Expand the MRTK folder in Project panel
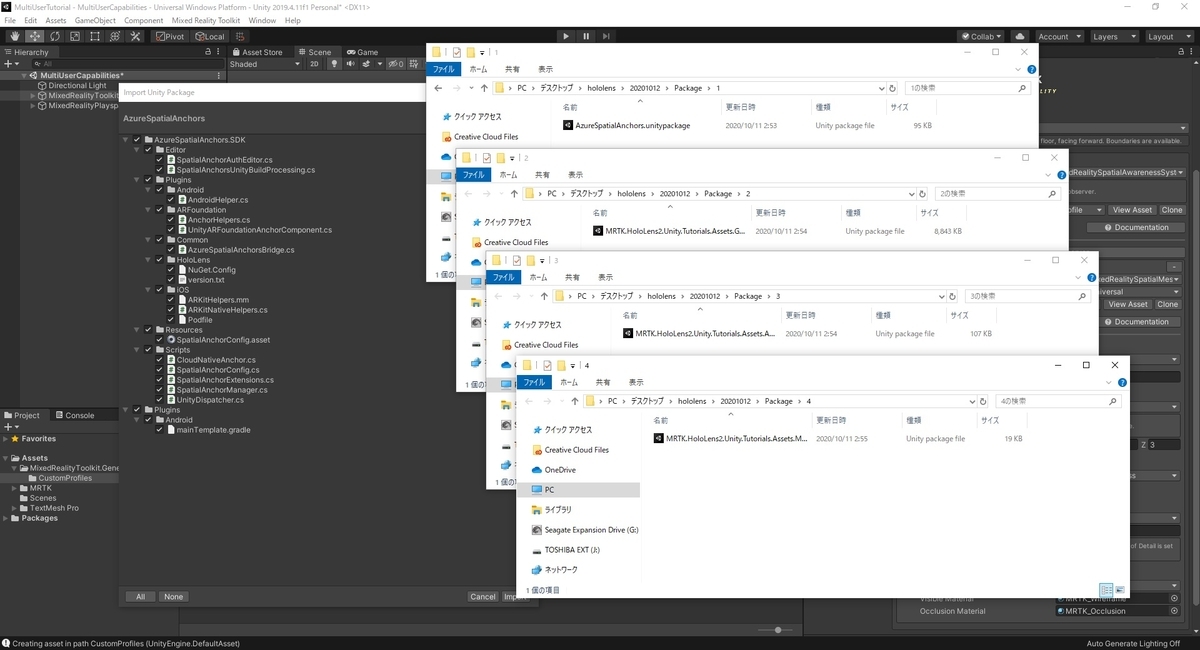This screenshot has height=650, width=1200. (15, 488)
